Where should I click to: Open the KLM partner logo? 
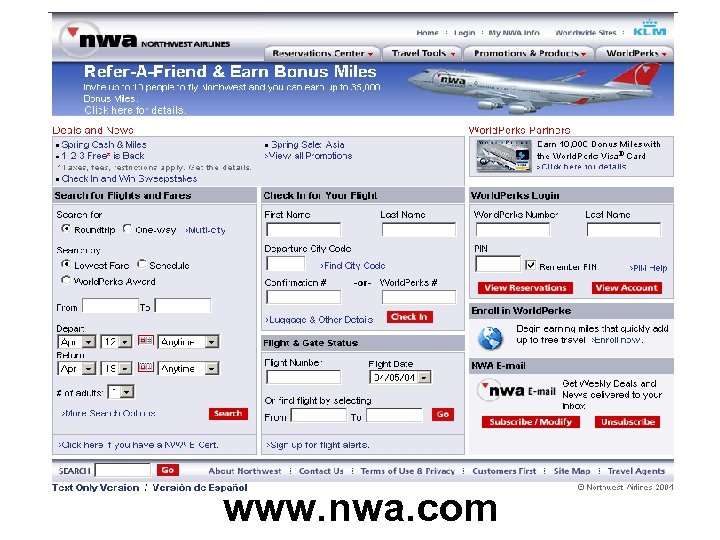pos(649,28)
